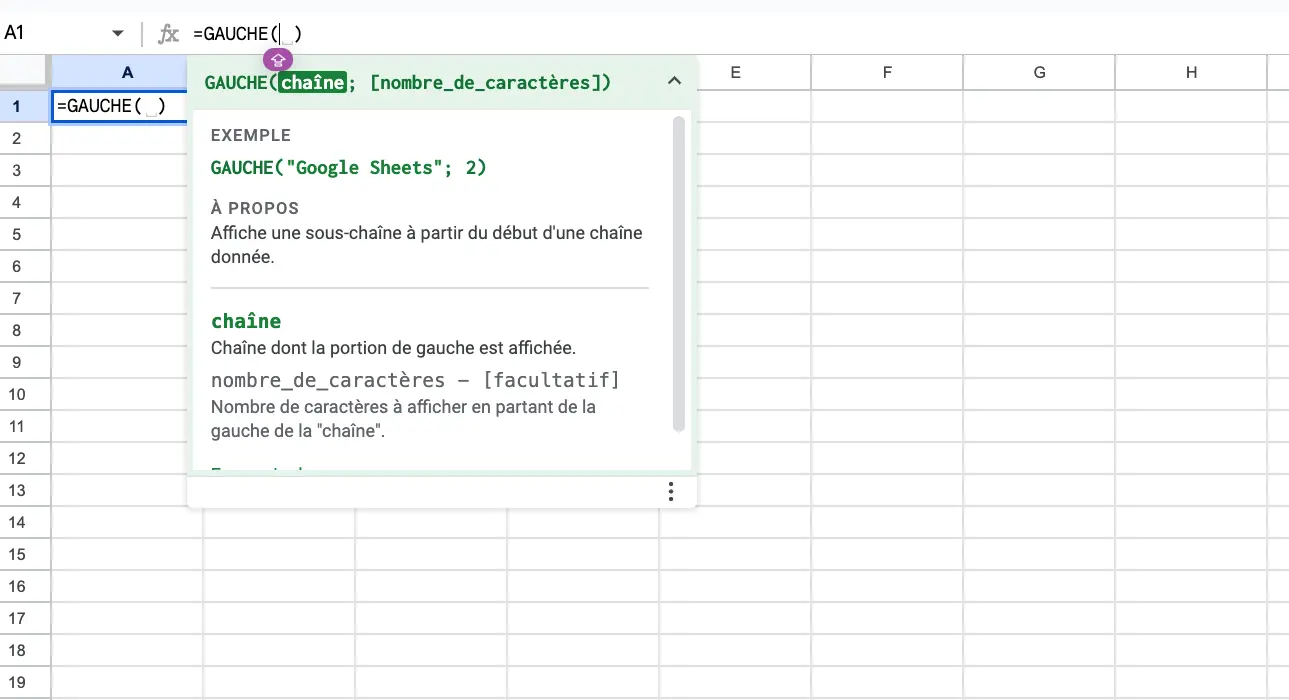Click the [nombre_de_caractères] argument in the syntax header

[490, 83]
